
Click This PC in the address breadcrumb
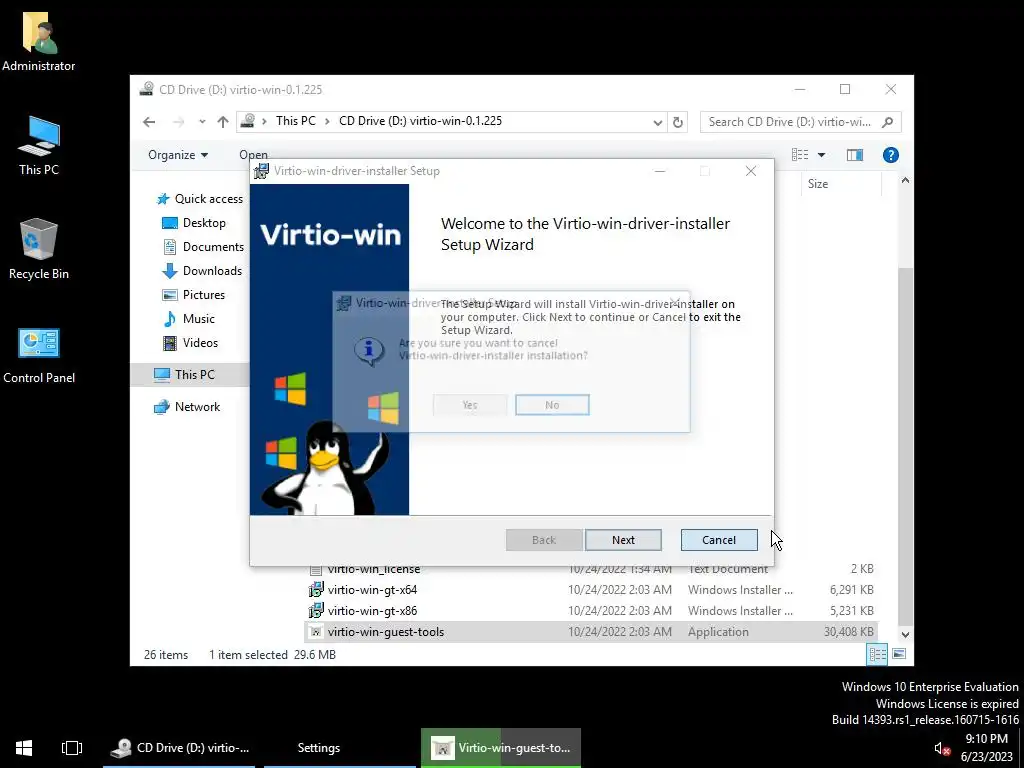(295, 121)
